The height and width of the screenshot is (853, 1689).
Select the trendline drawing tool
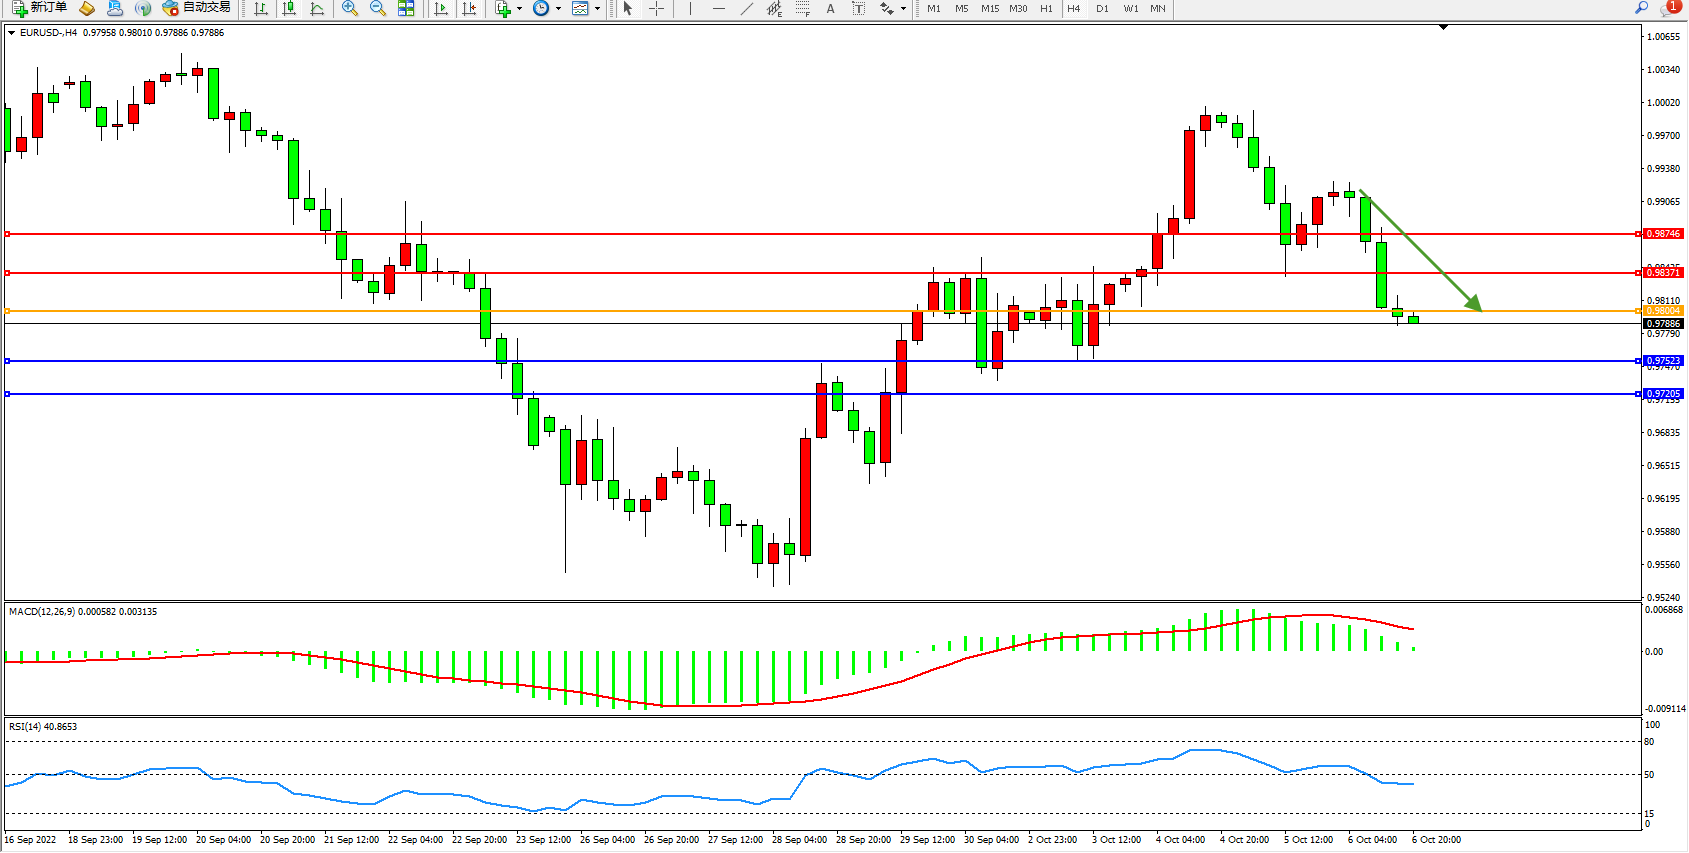[746, 9]
